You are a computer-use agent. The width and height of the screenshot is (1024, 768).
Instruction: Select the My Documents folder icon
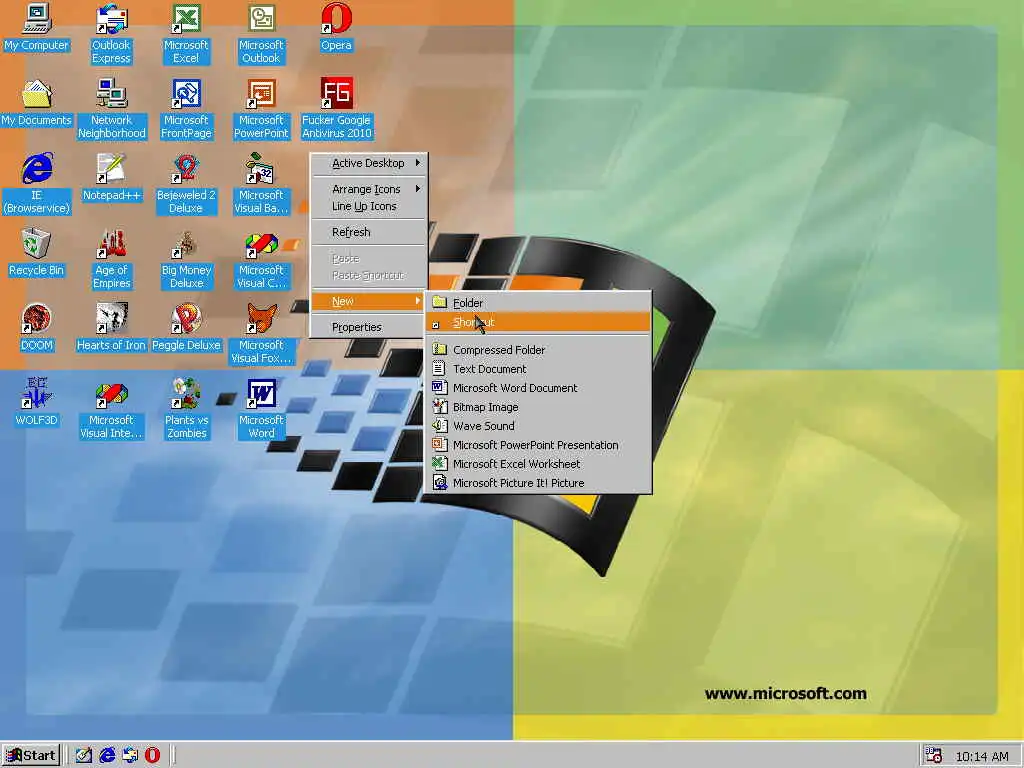point(36,103)
